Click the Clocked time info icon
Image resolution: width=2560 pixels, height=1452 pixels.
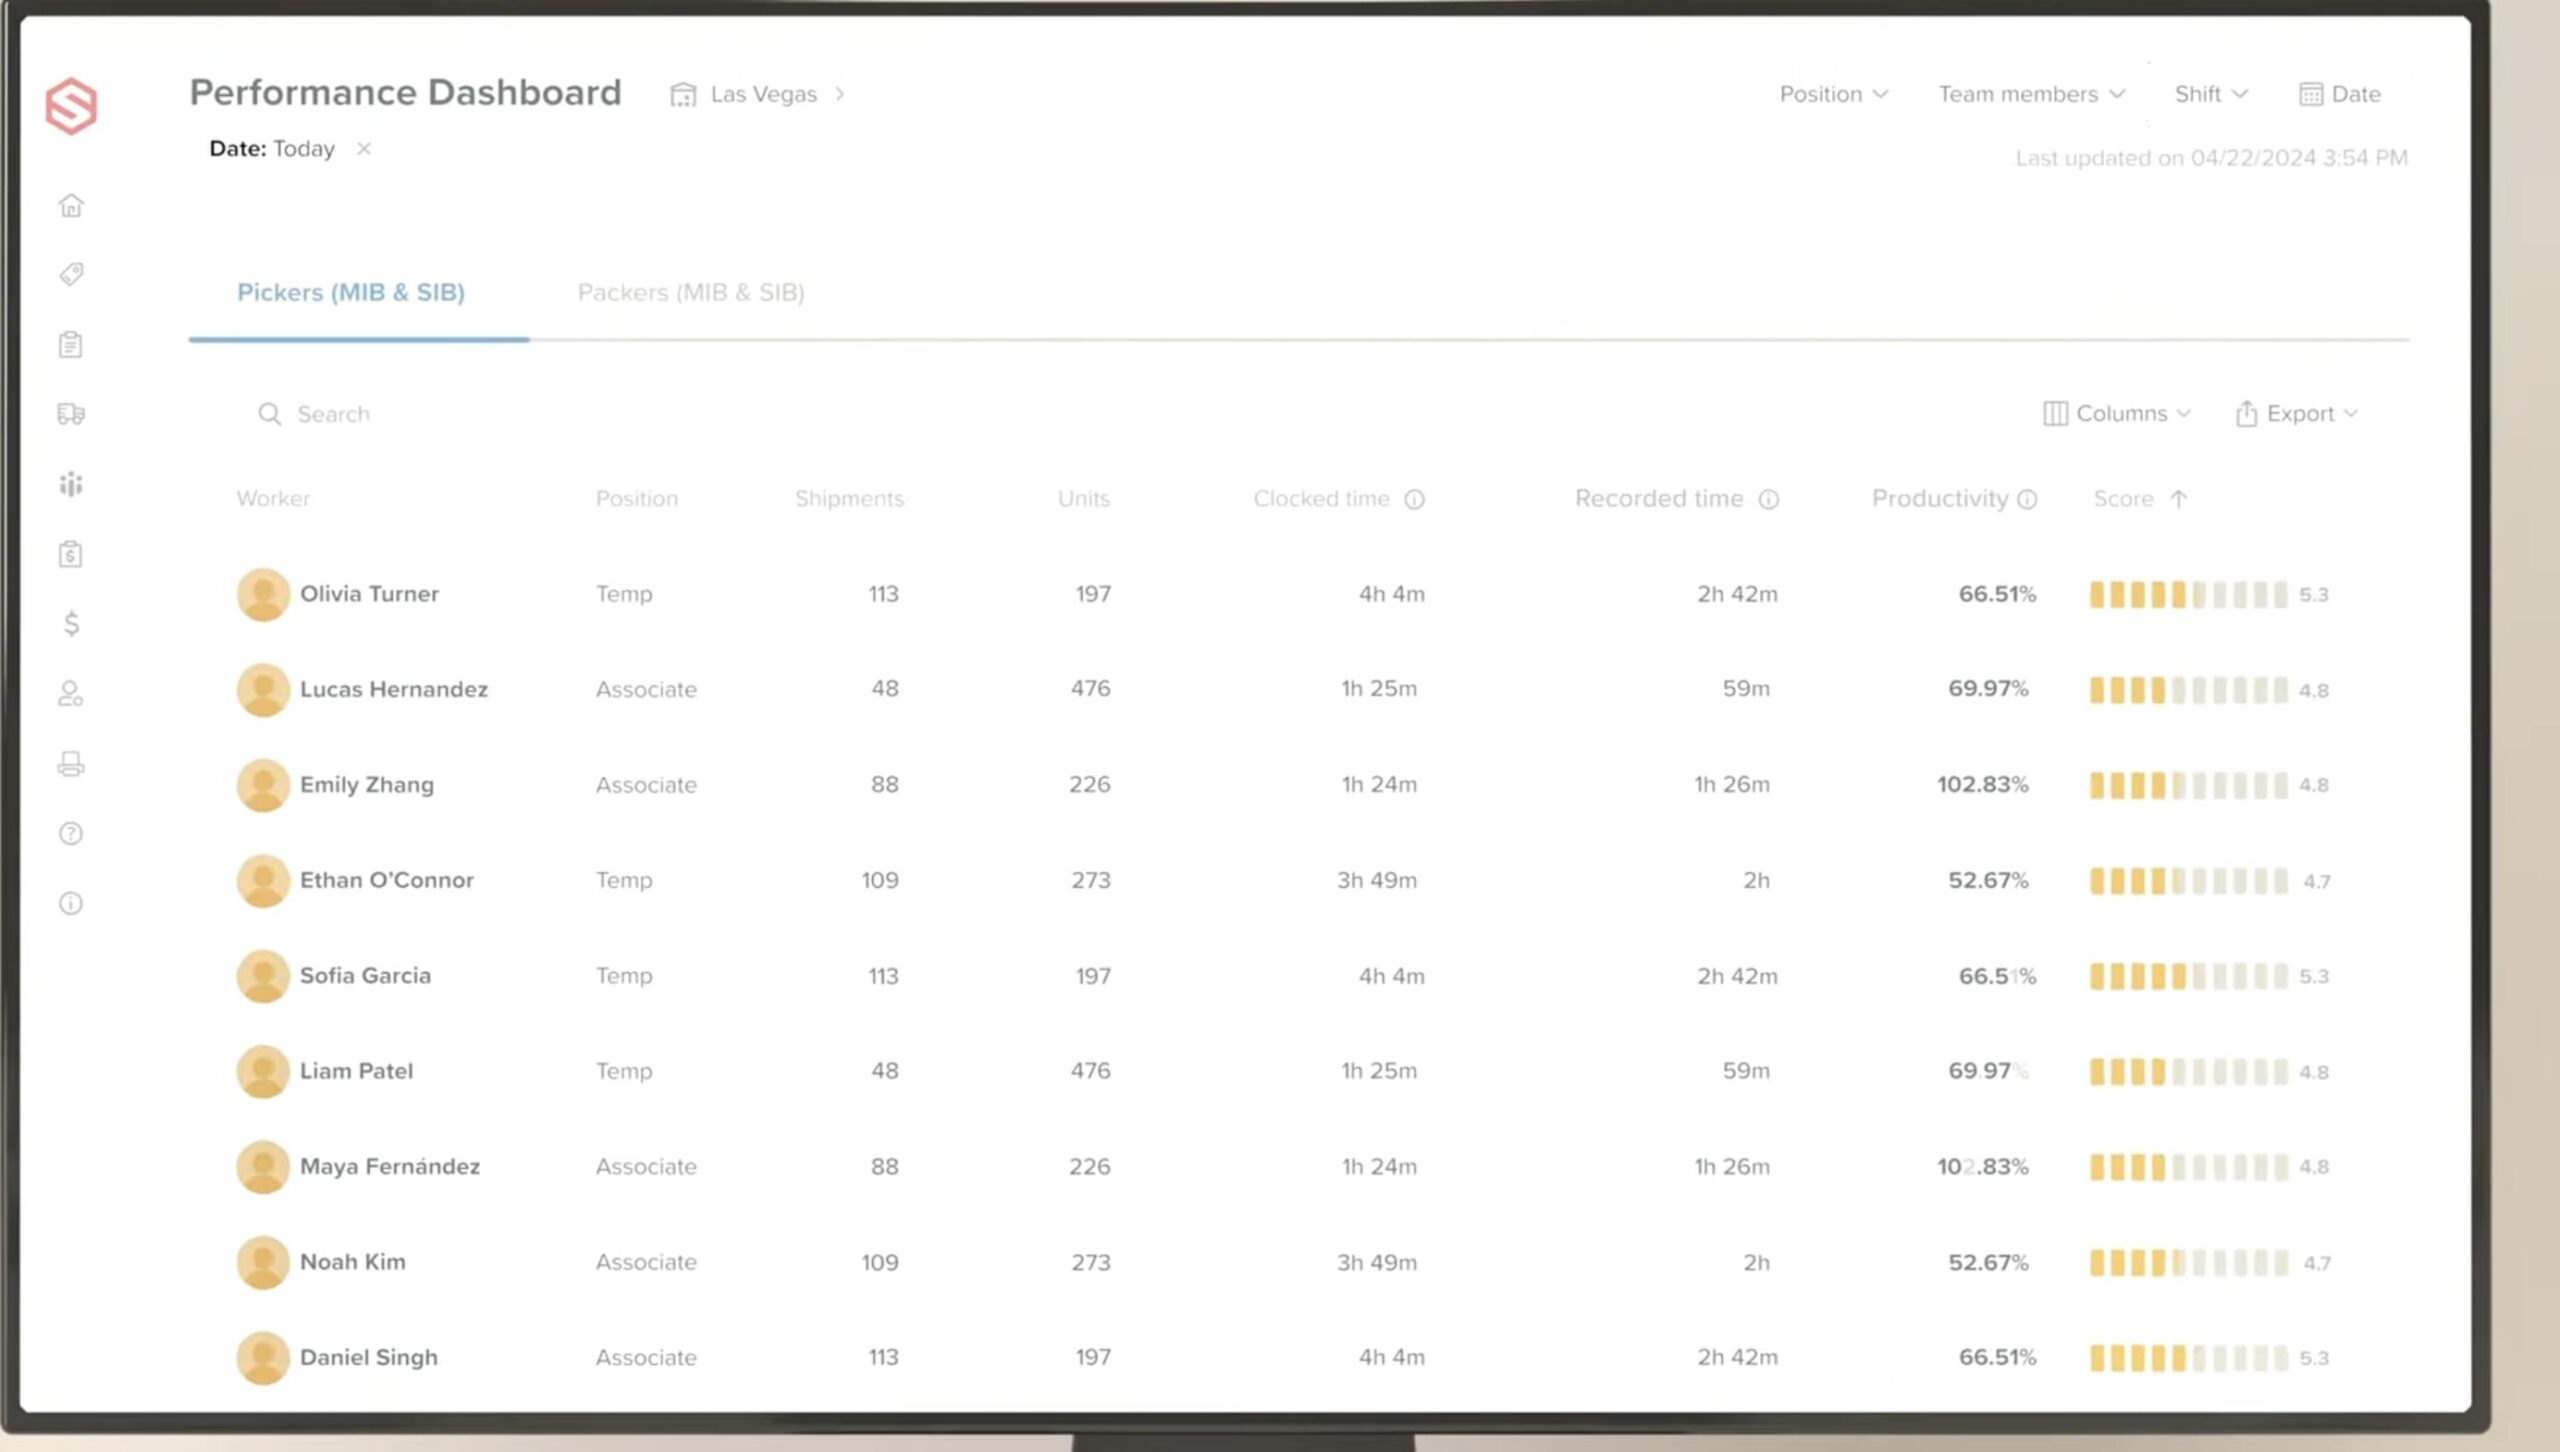pyautogui.click(x=1414, y=499)
